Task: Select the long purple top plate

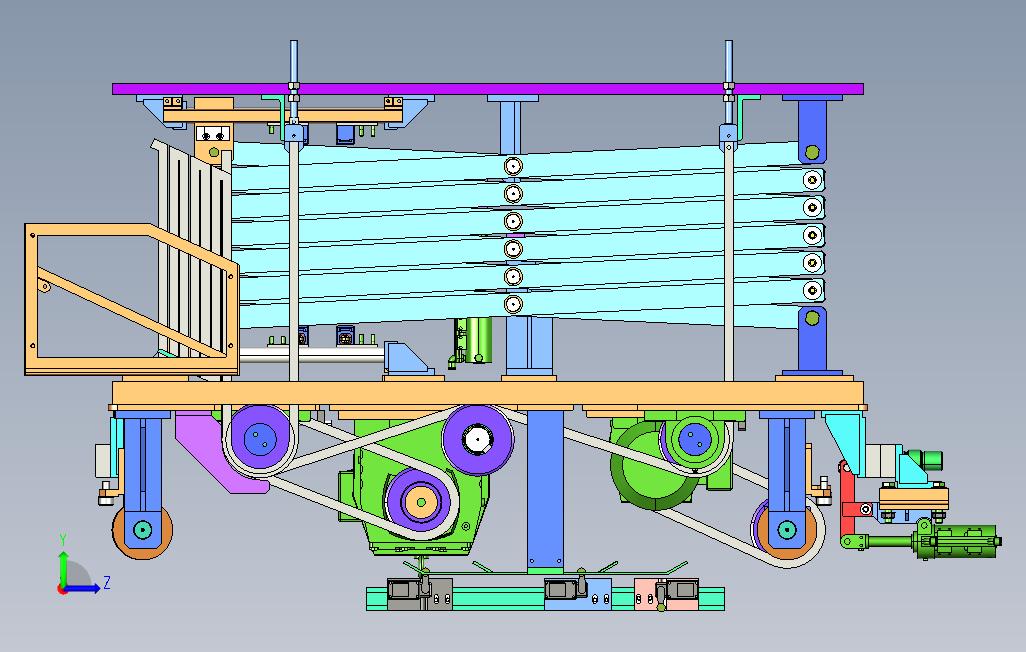Action: 487,89
